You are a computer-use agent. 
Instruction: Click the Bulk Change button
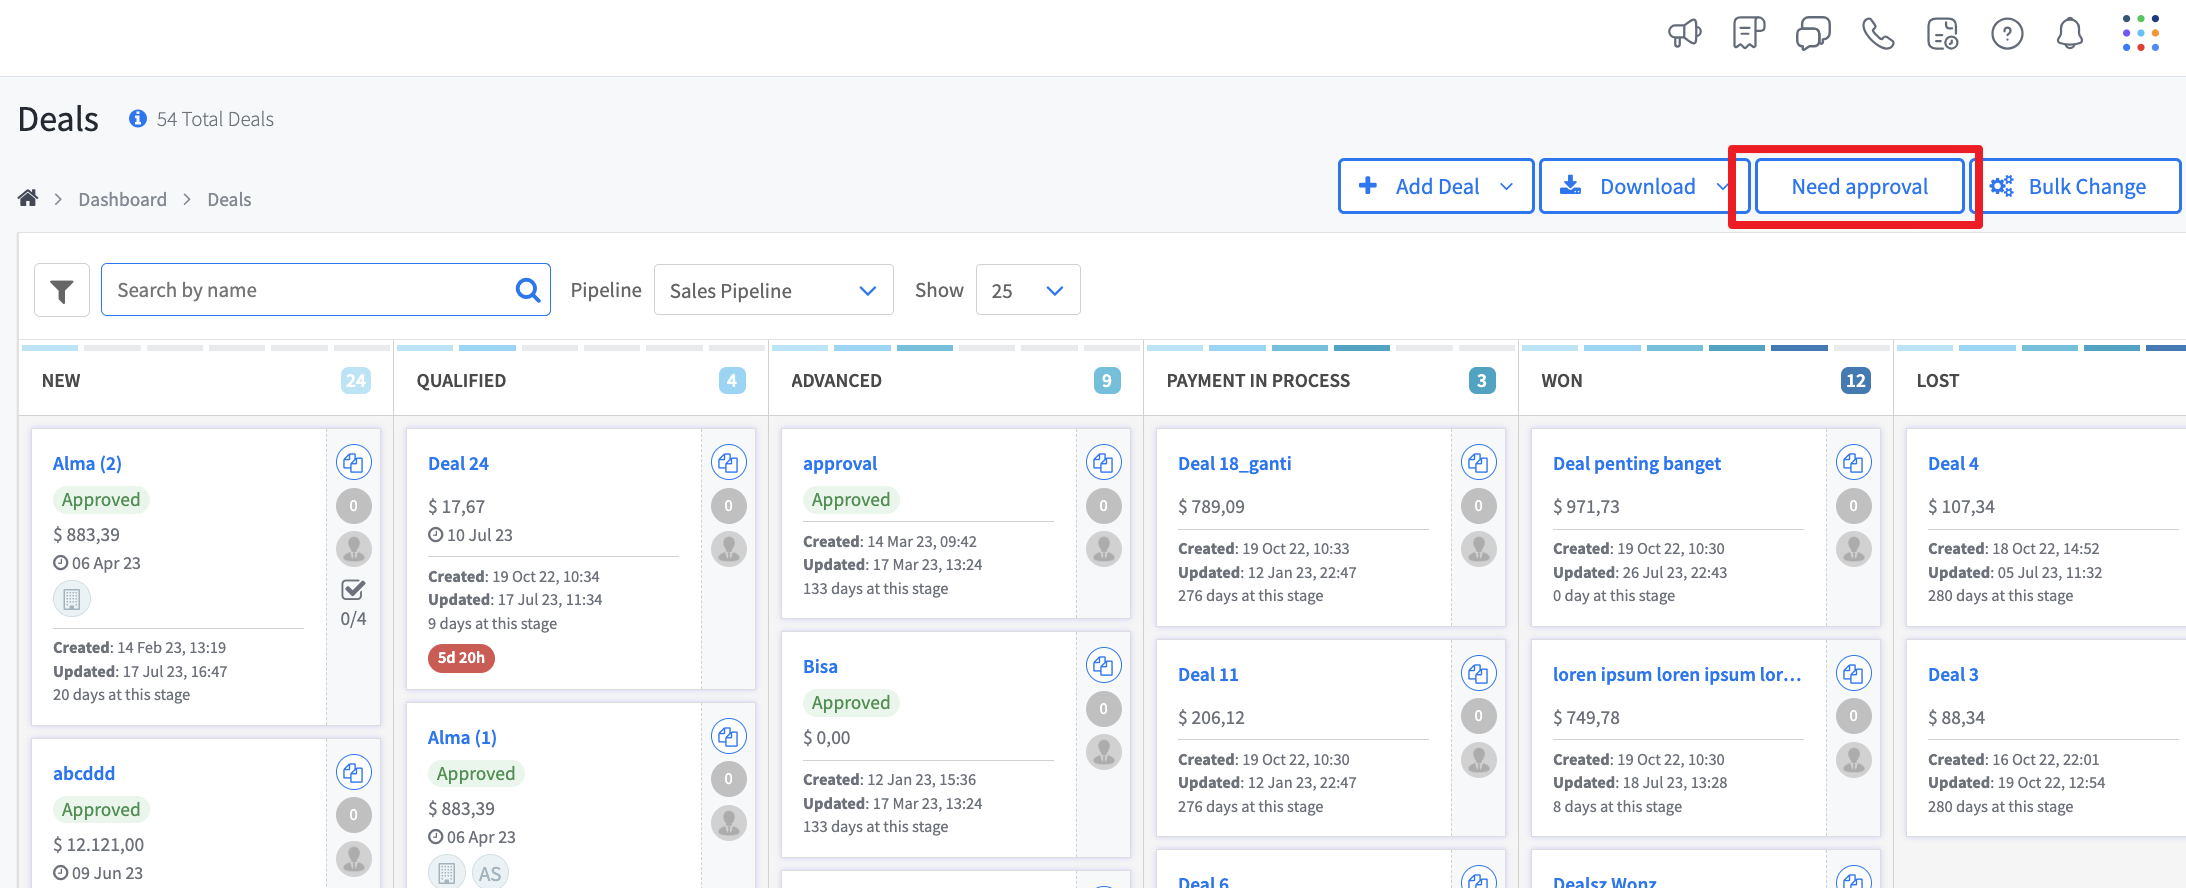click(x=2075, y=187)
